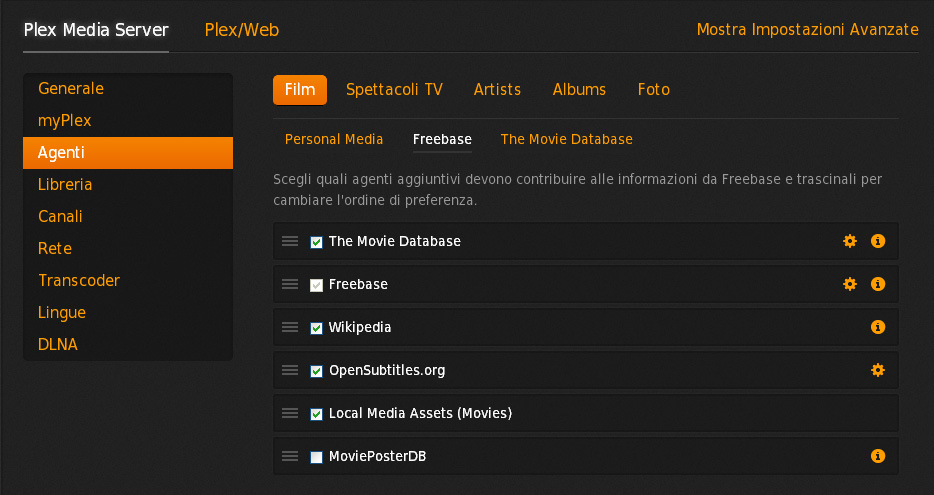This screenshot has height=495, width=934.
Task: Click the drag handle beside Wikipedia
Action: click(290, 327)
